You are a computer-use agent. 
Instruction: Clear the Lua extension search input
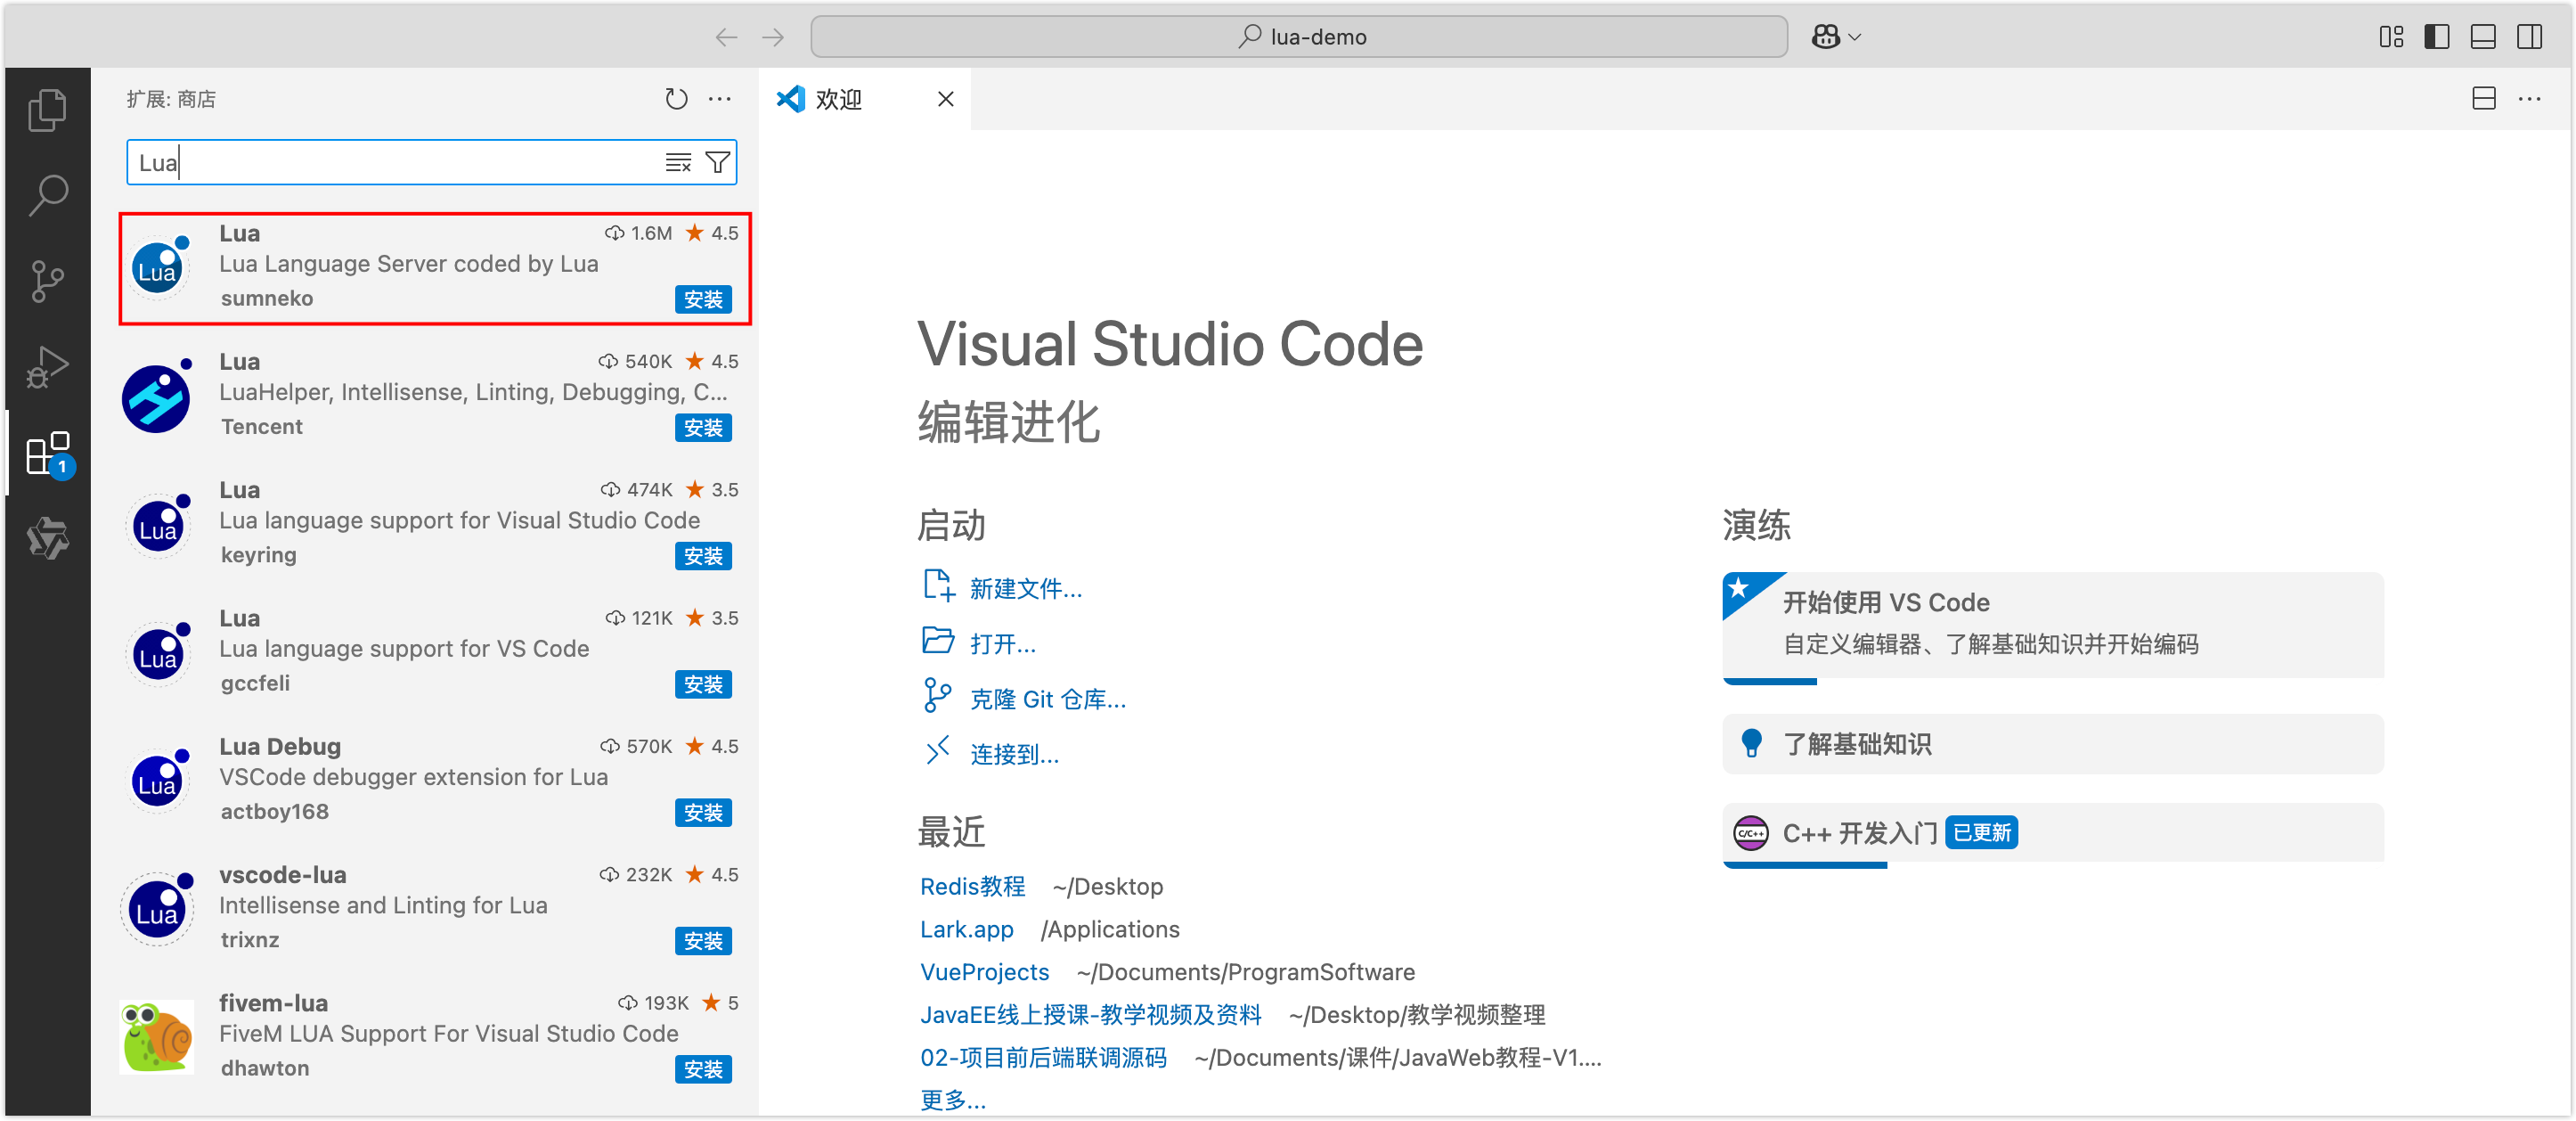[x=679, y=162]
